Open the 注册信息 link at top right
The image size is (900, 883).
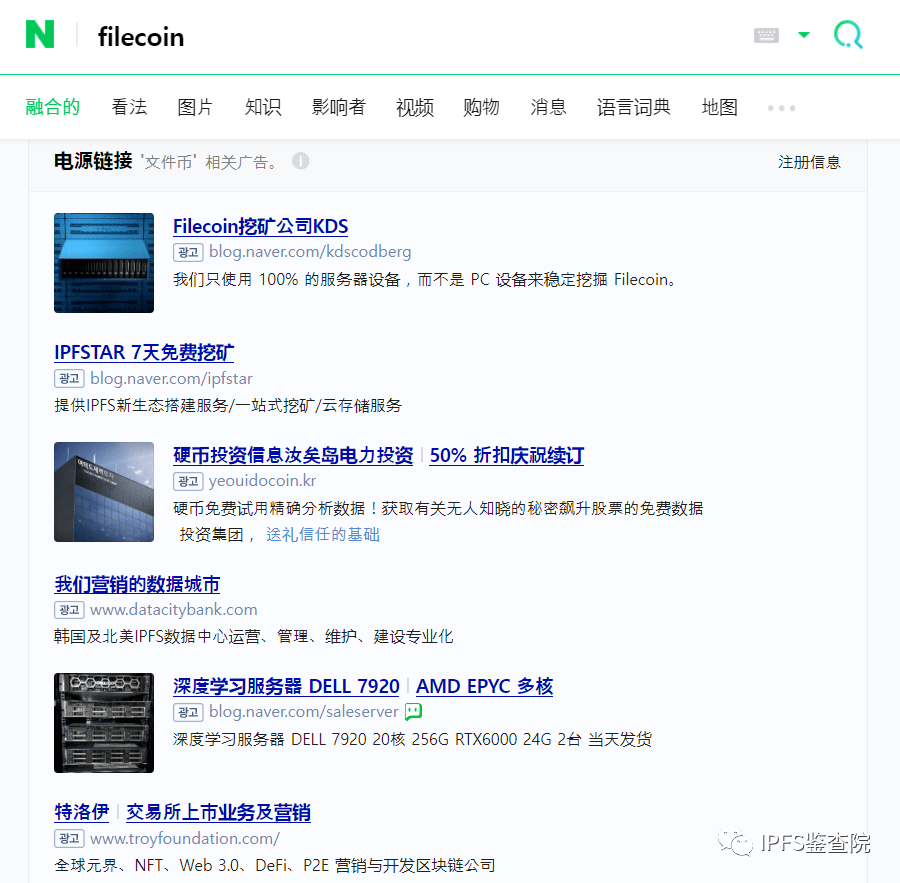pyautogui.click(x=810, y=161)
